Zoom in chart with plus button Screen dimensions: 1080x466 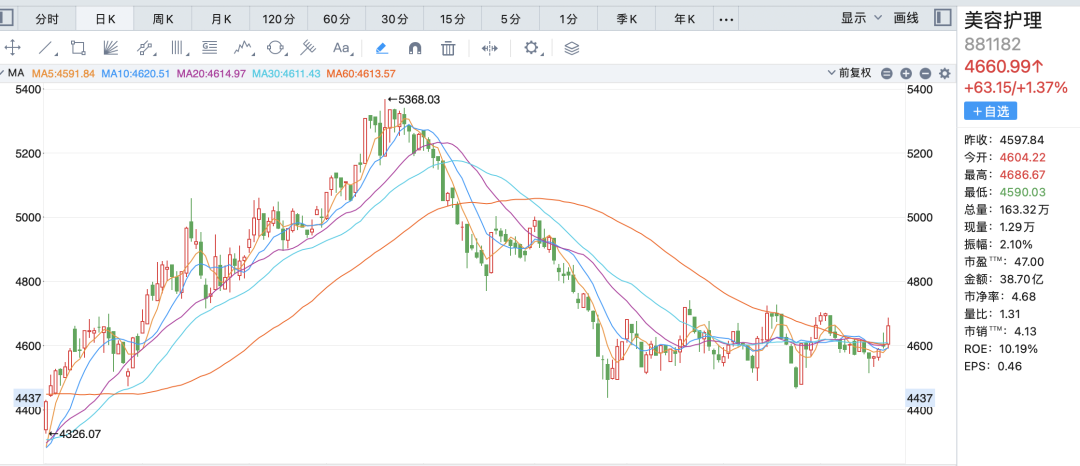tap(906, 73)
